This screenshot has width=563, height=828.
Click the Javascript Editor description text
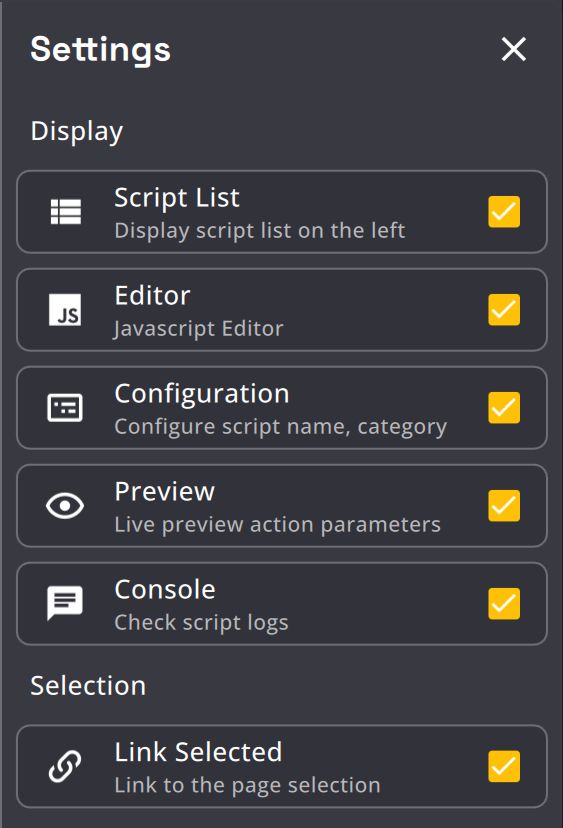click(199, 329)
